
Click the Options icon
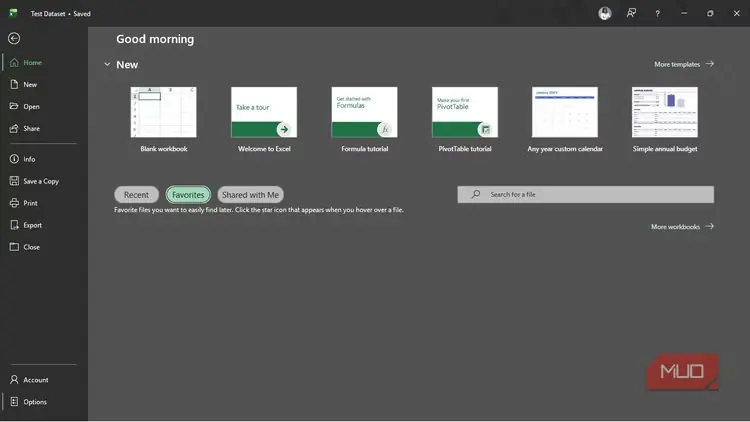click(x=14, y=401)
